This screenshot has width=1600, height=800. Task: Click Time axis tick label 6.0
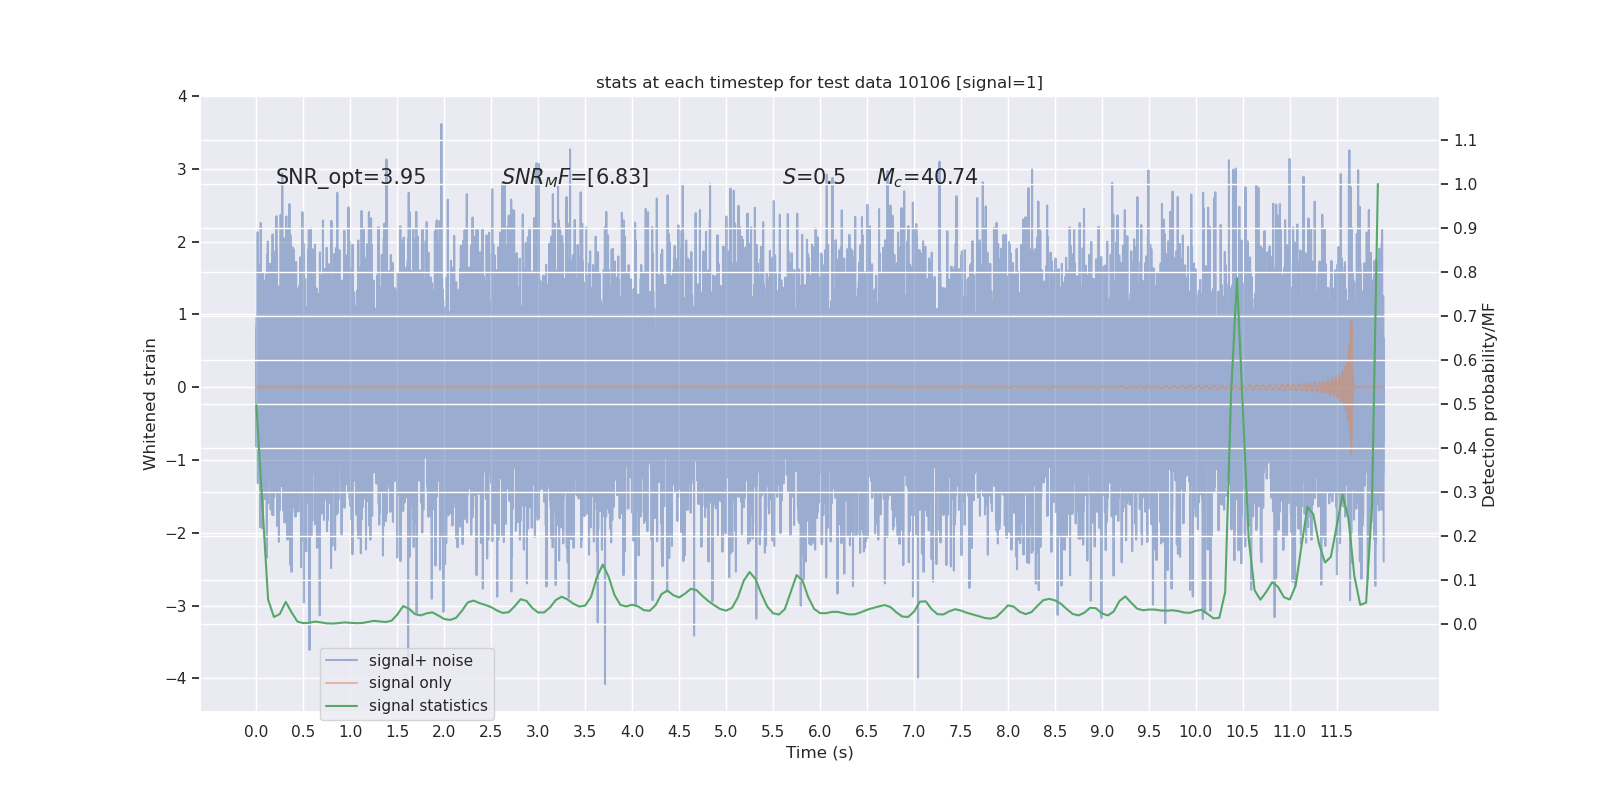click(820, 731)
